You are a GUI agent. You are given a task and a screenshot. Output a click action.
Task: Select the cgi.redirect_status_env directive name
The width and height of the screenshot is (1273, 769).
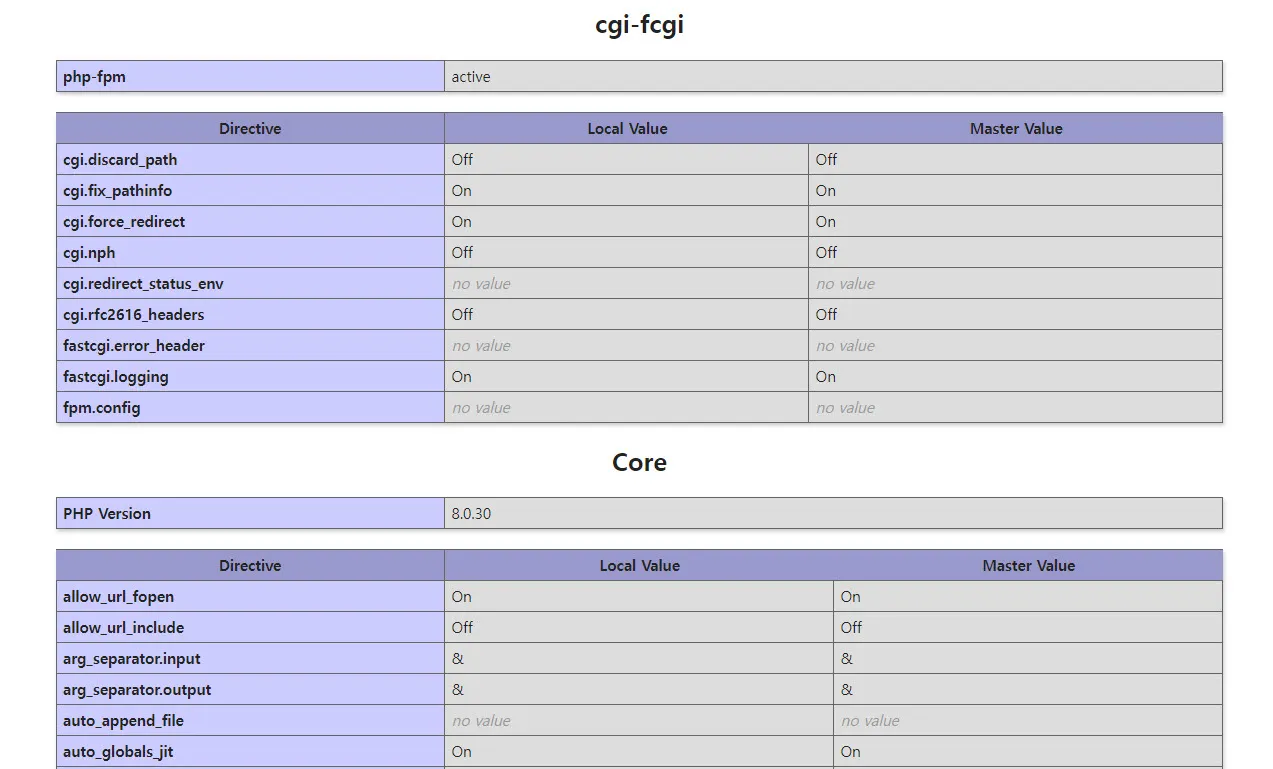click(x=143, y=284)
